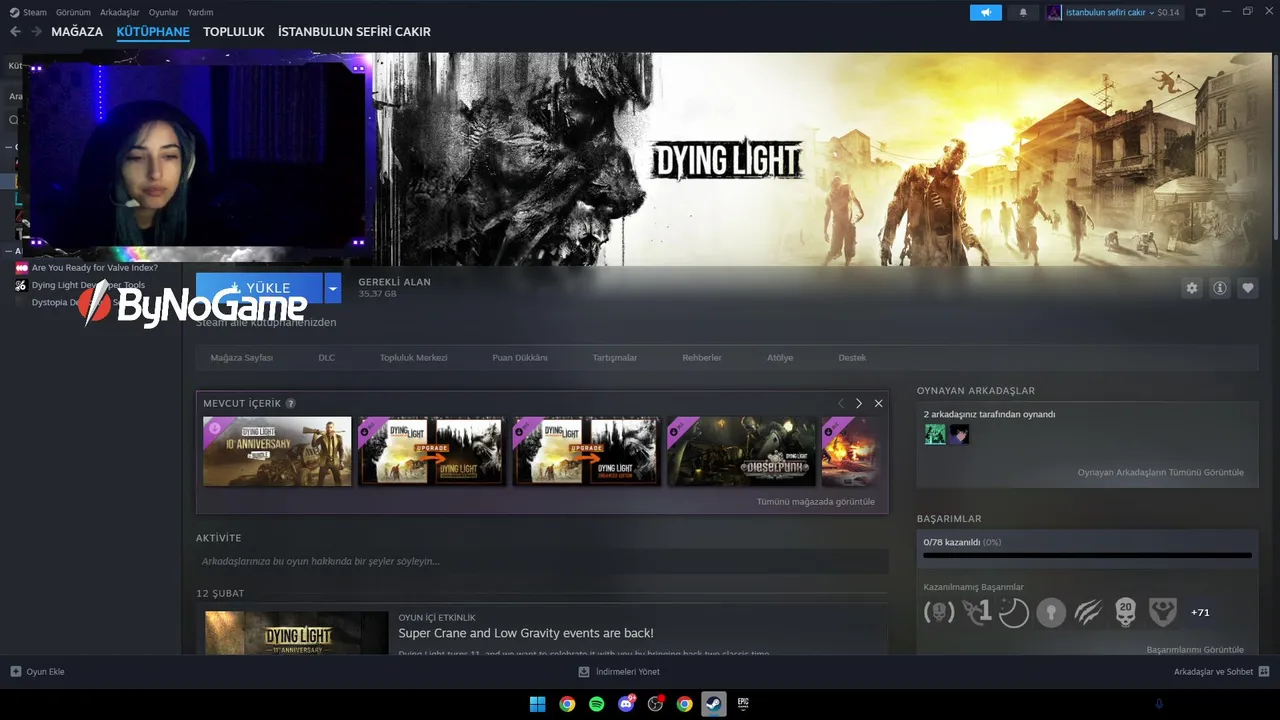Open Epic Games Launcher from the taskbar
The height and width of the screenshot is (720, 1280).
[x=743, y=704]
